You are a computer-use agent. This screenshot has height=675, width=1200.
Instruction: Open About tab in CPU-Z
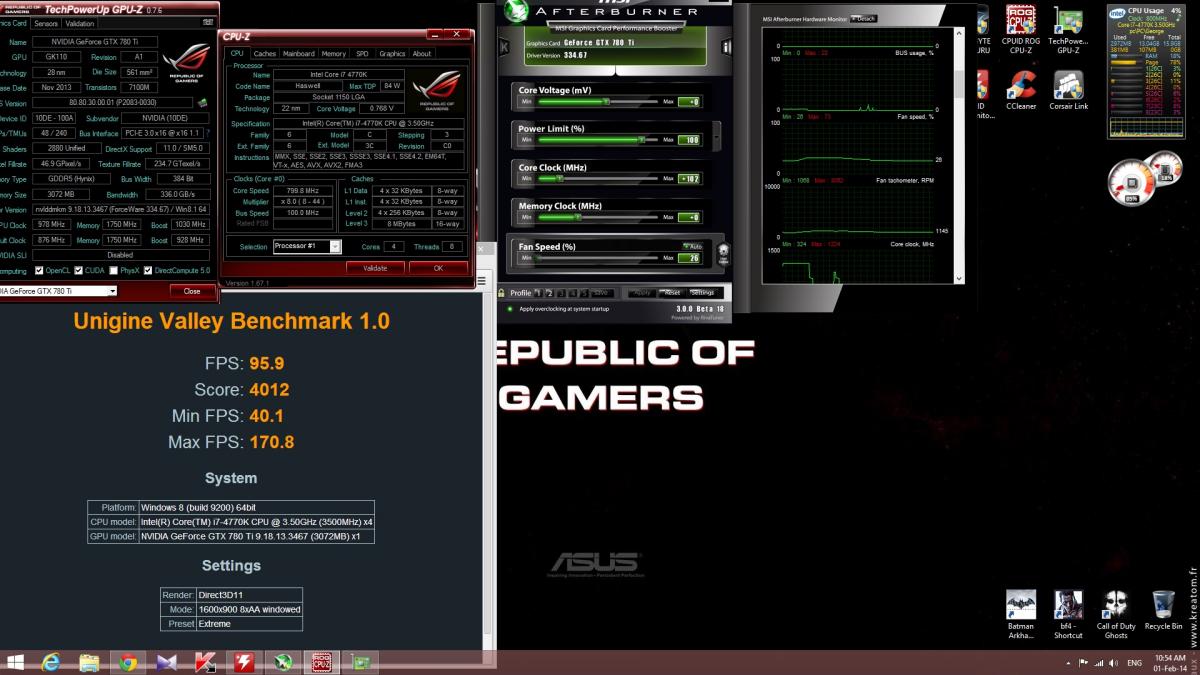[x=422, y=54]
